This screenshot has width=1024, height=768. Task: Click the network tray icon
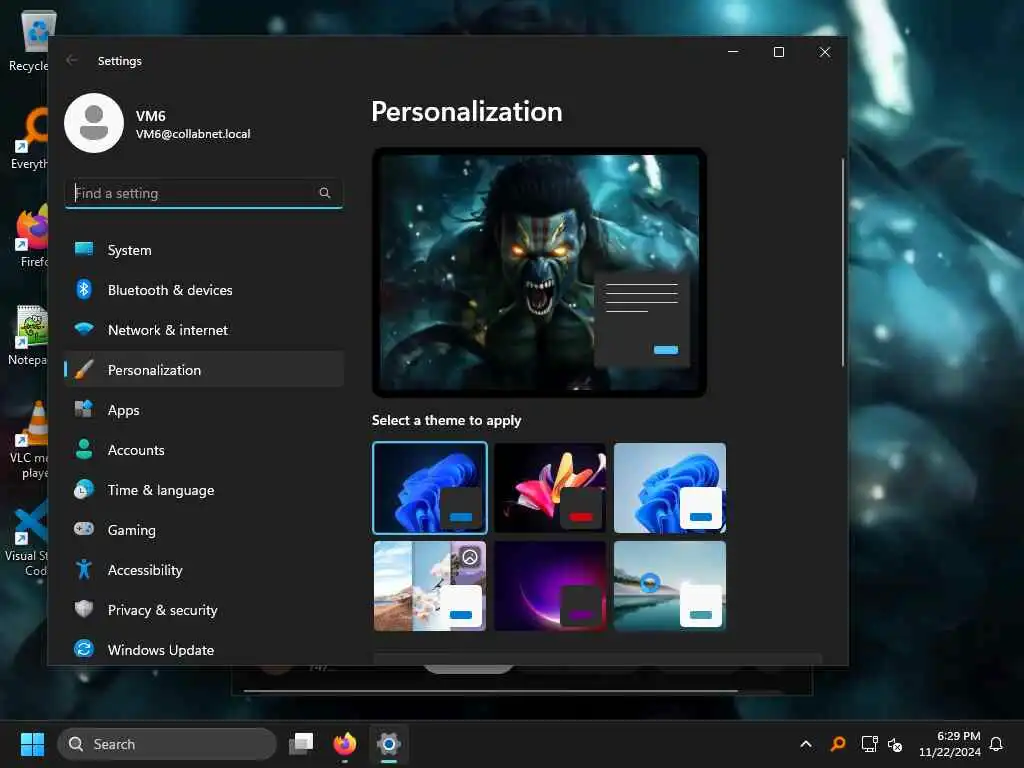pos(869,744)
